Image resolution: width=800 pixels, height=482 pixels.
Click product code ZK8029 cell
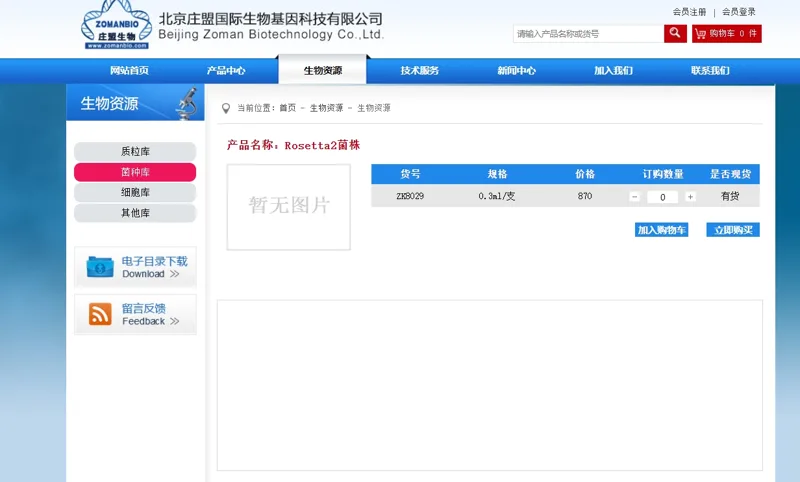(410, 196)
